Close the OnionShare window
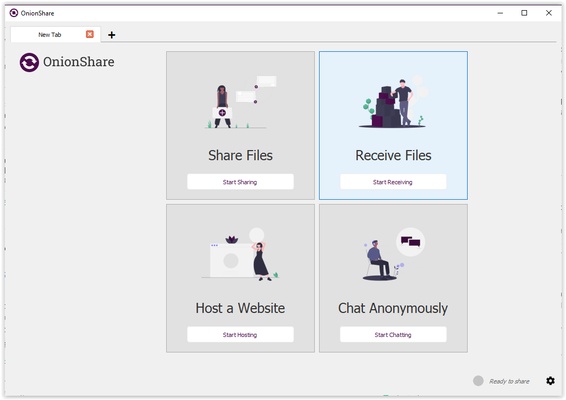Image resolution: width=566 pixels, height=400 pixels. click(x=549, y=13)
